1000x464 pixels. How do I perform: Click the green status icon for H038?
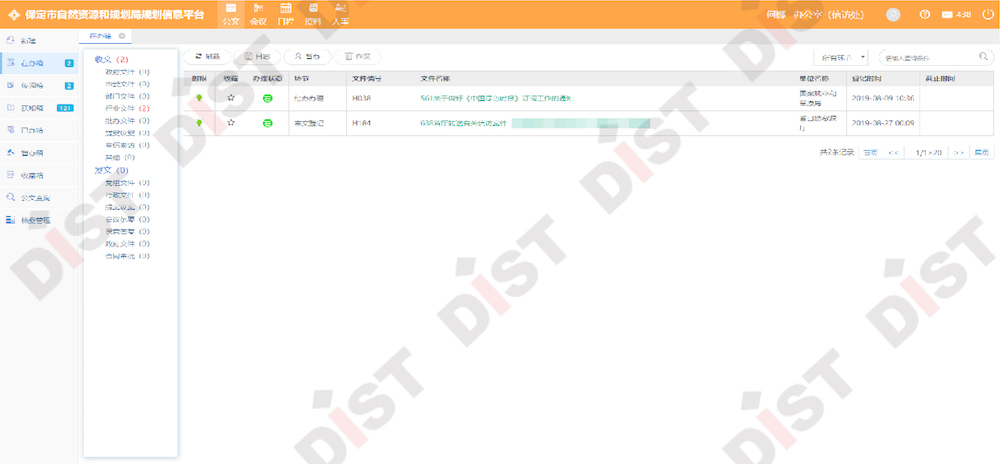(x=267, y=98)
